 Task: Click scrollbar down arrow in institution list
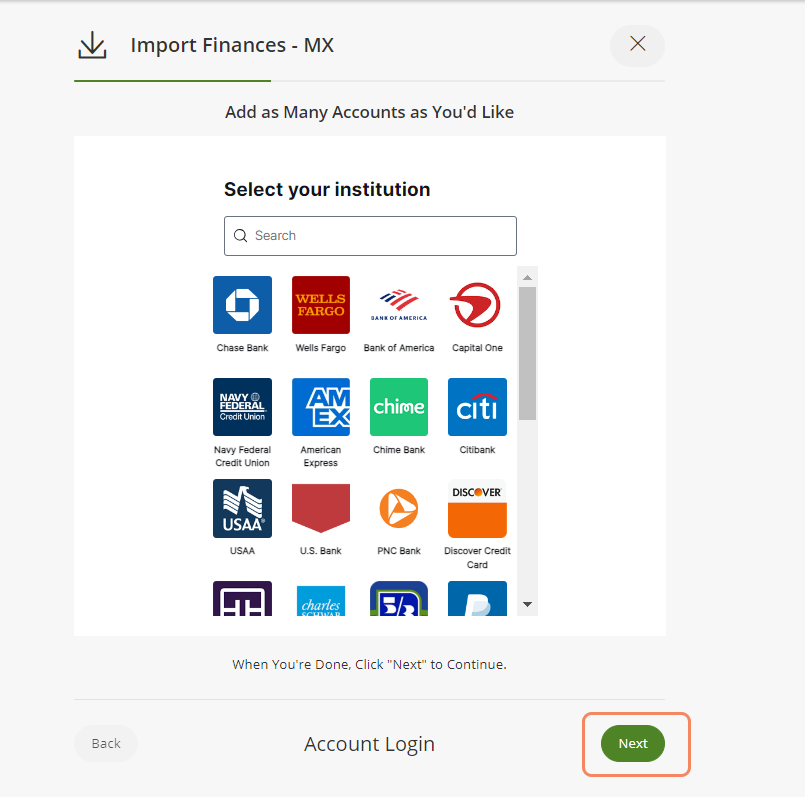tap(527, 604)
